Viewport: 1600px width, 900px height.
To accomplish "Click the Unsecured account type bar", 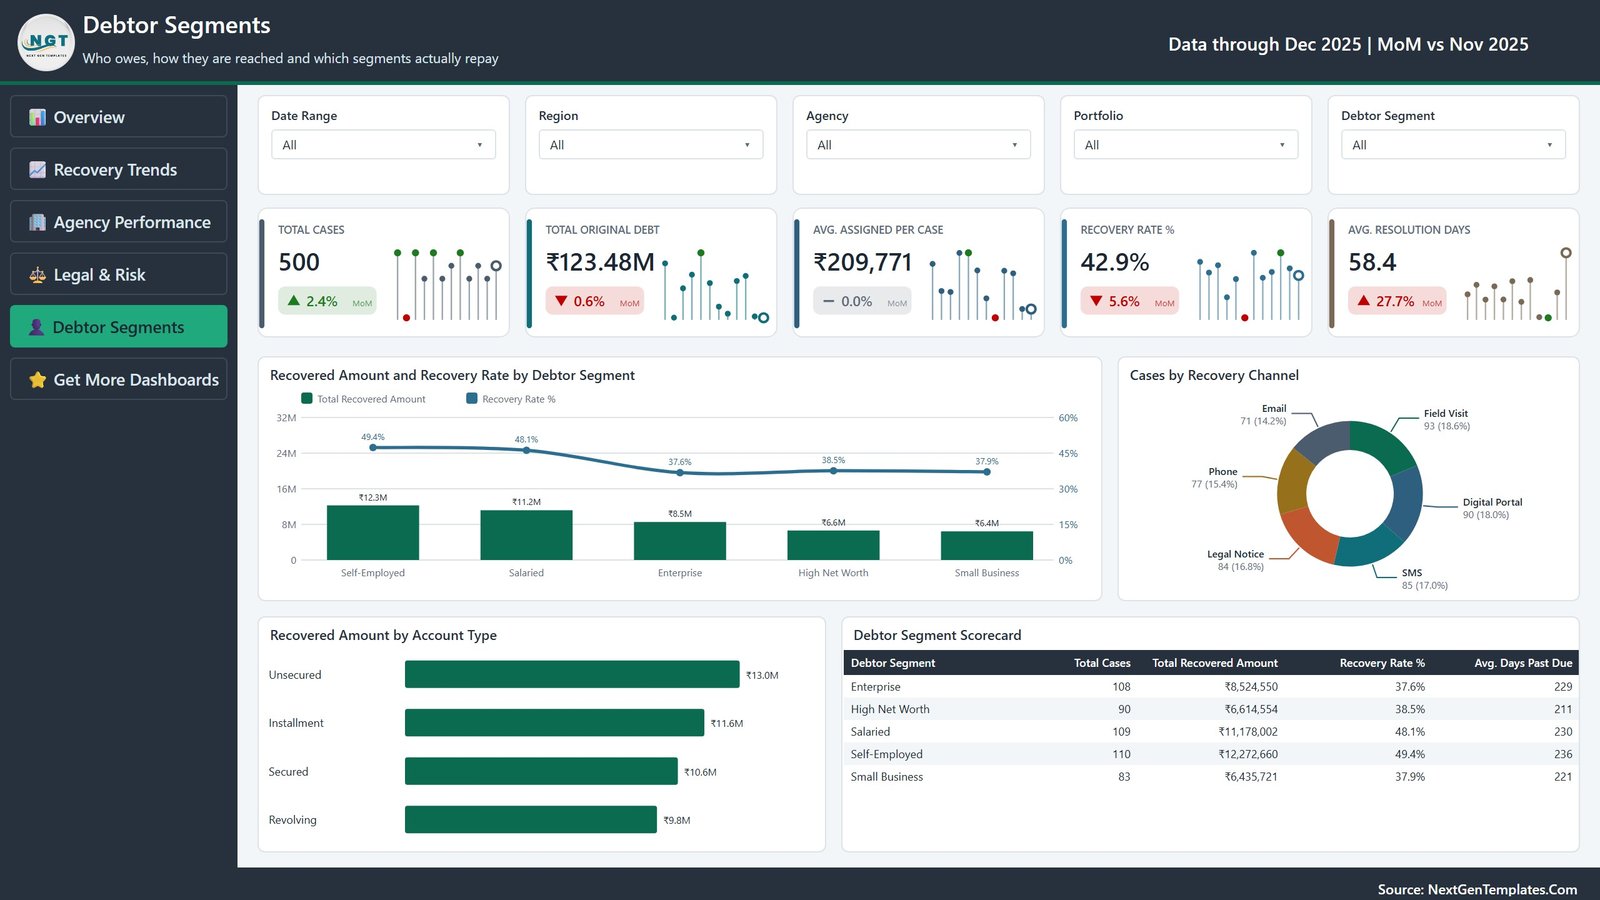I will pos(572,675).
